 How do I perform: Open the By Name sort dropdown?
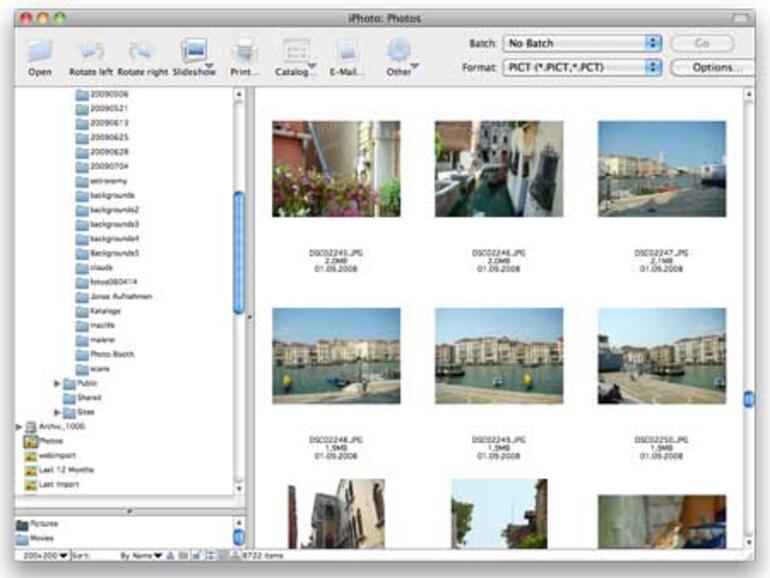coord(141,554)
